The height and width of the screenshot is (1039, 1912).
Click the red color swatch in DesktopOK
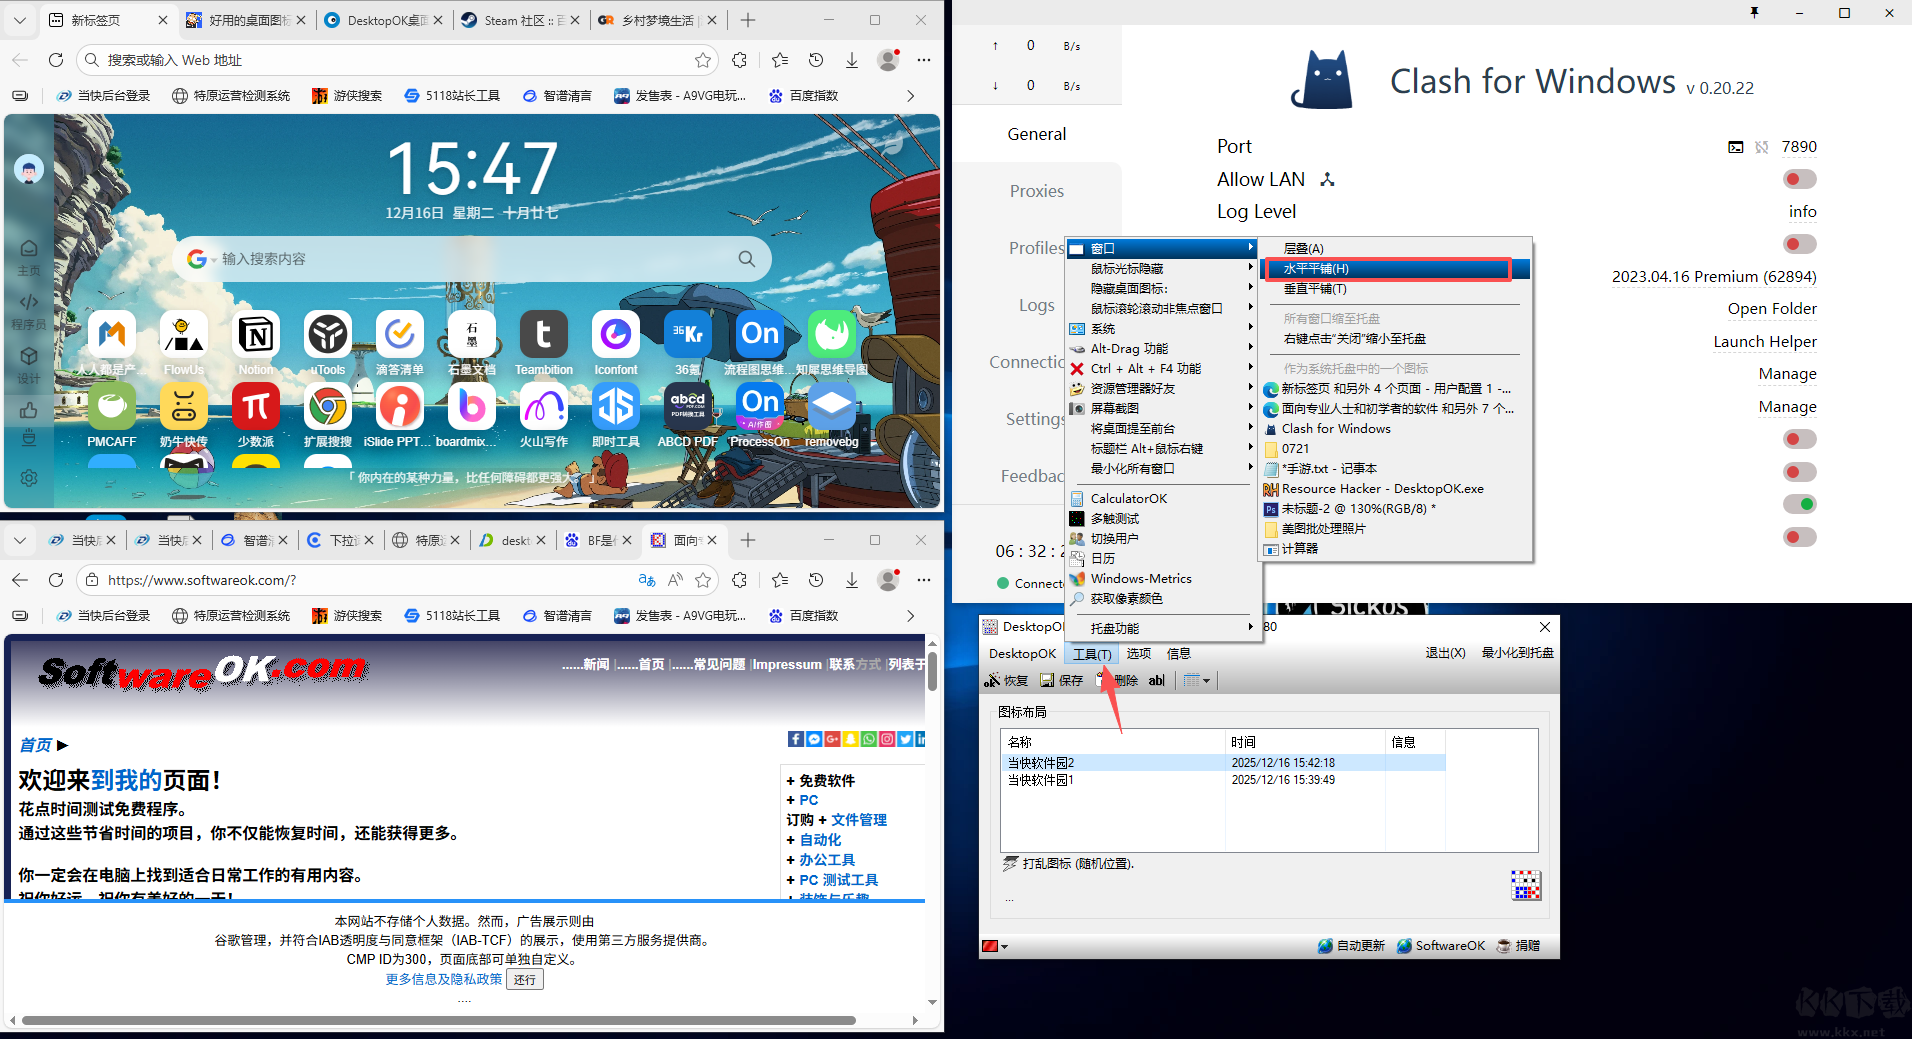point(991,946)
